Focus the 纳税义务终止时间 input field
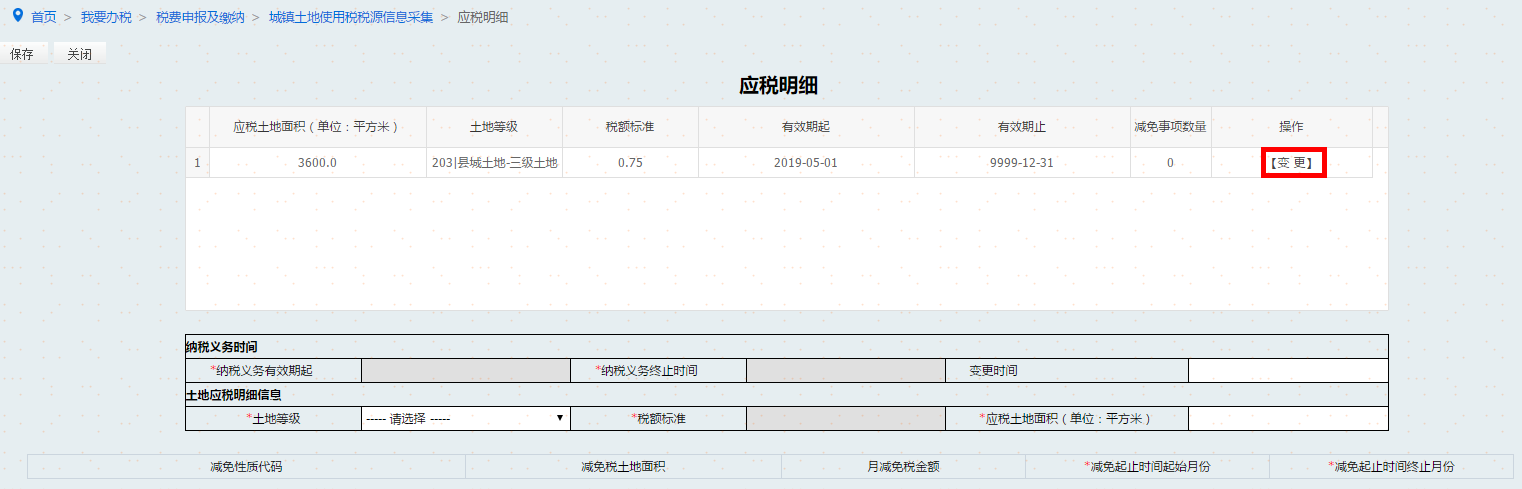Viewport: 1522px width, 489px height. tap(845, 371)
